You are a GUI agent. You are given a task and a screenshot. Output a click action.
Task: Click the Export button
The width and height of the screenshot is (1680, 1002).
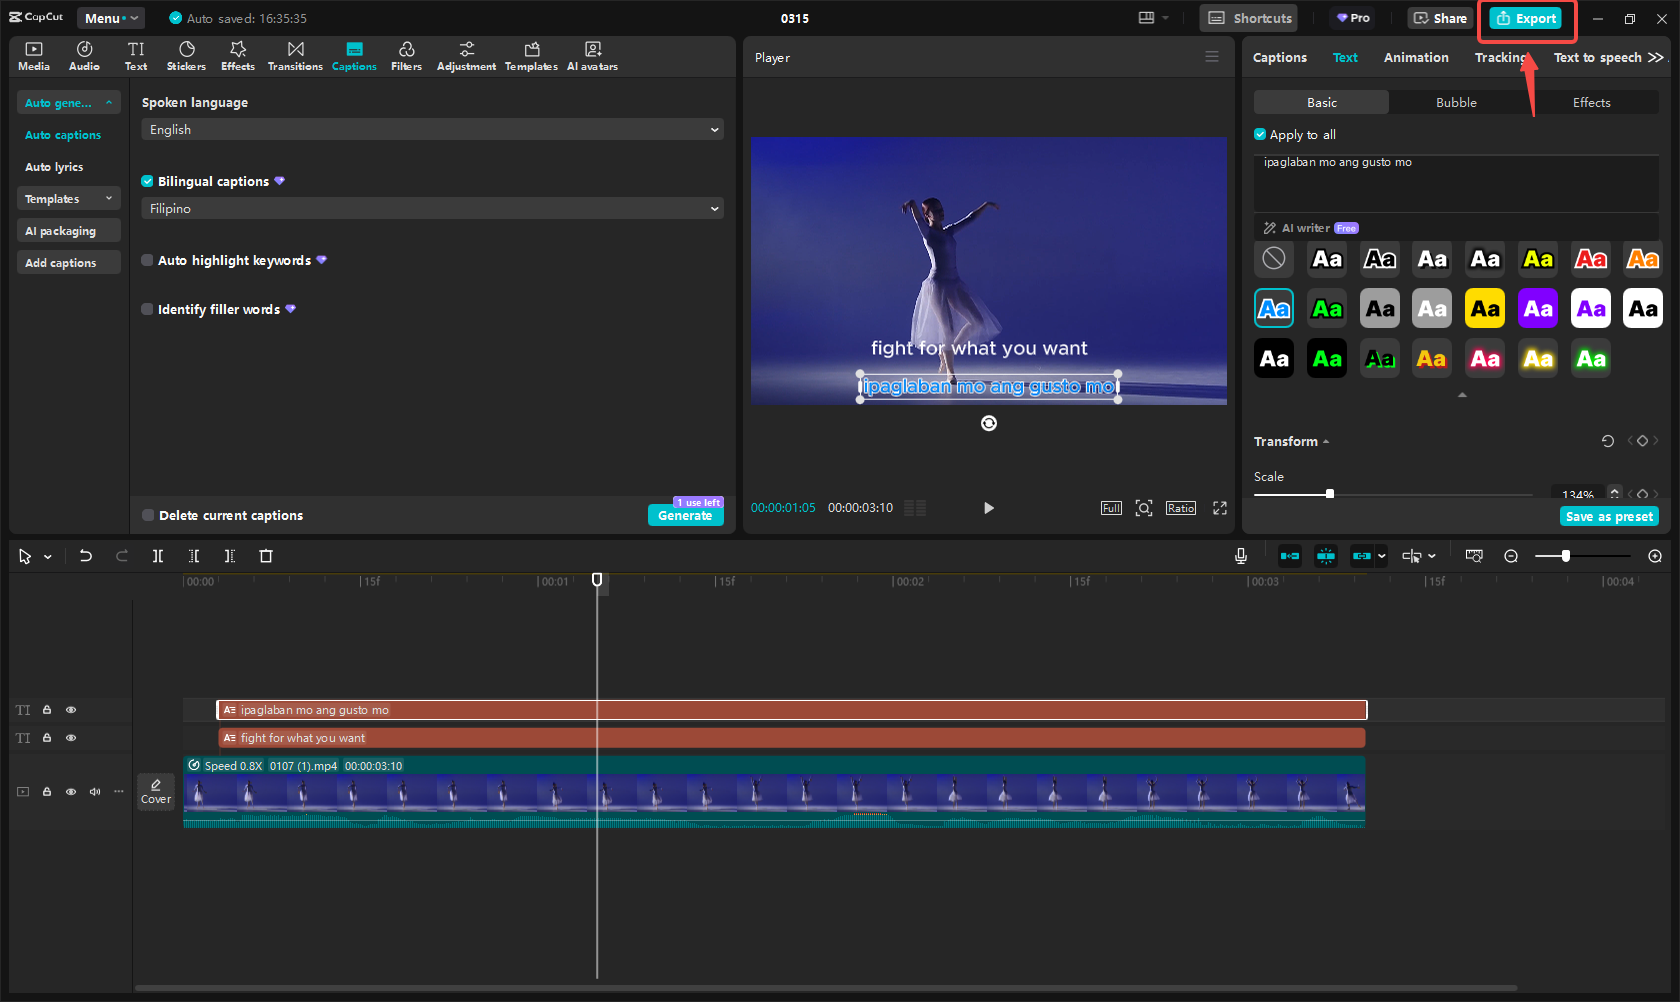(1526, 18)
